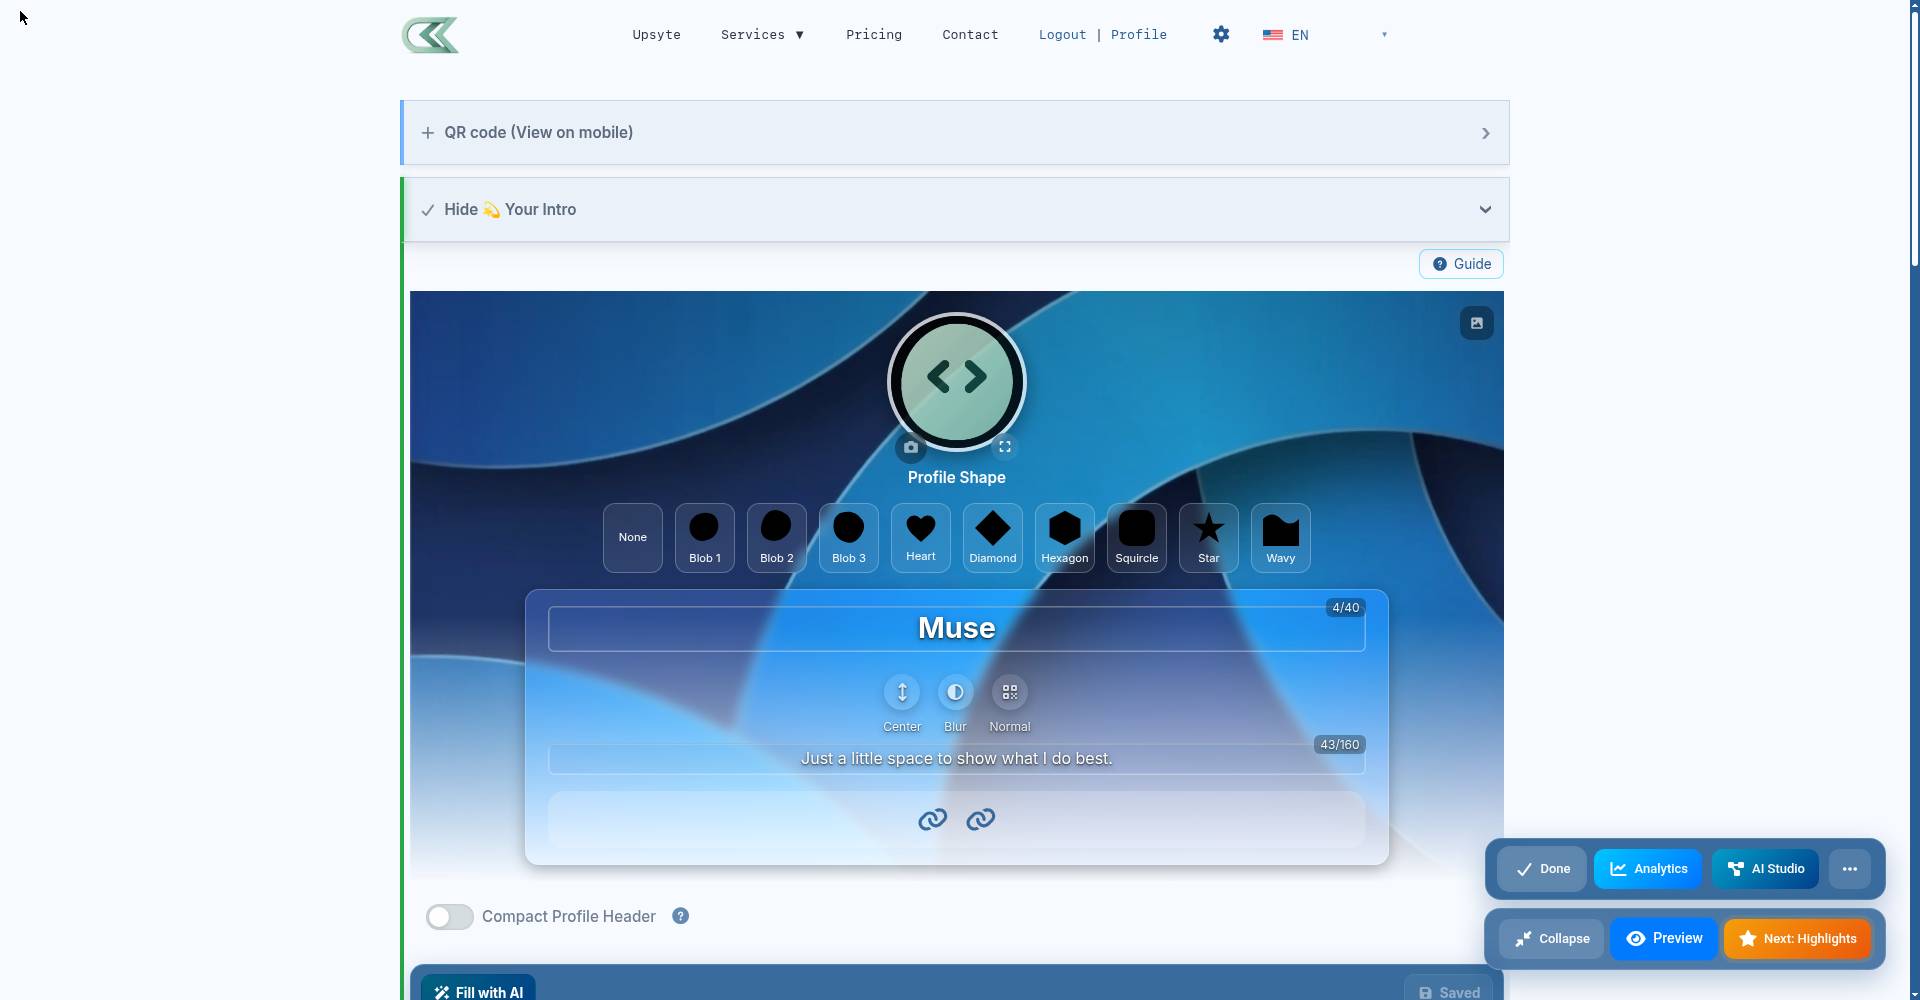This screenshot has height=1000, width=1920.
Task: Pick the Hexagon profile shape
Action: pos(1065,538)
